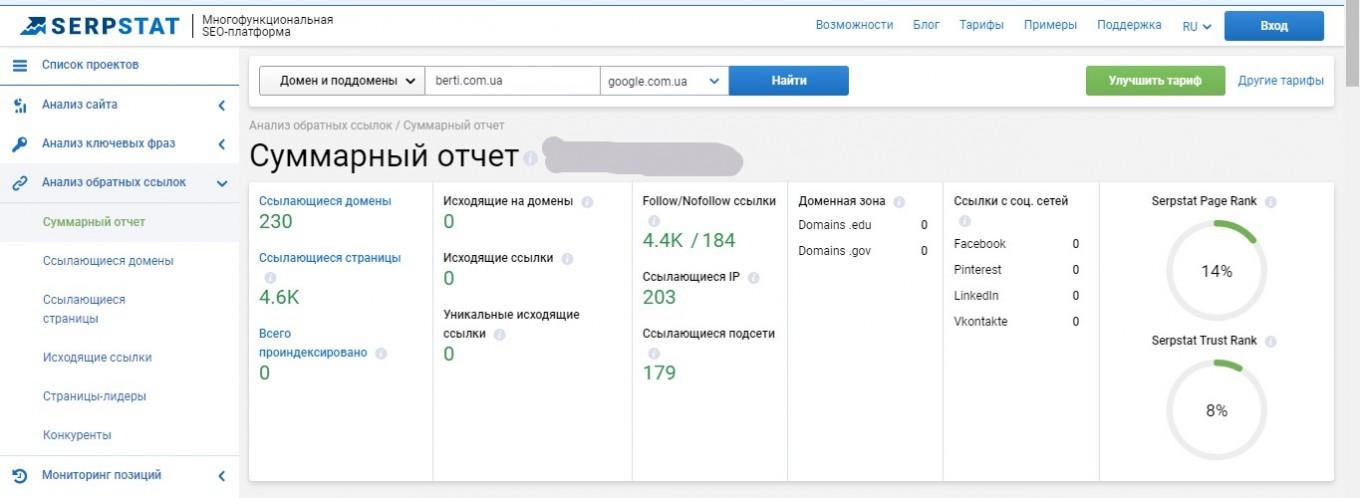Click info icon beside Ссылающиеся IP
The width and height of the screenshot is (1360, 498).
[753, 278]
